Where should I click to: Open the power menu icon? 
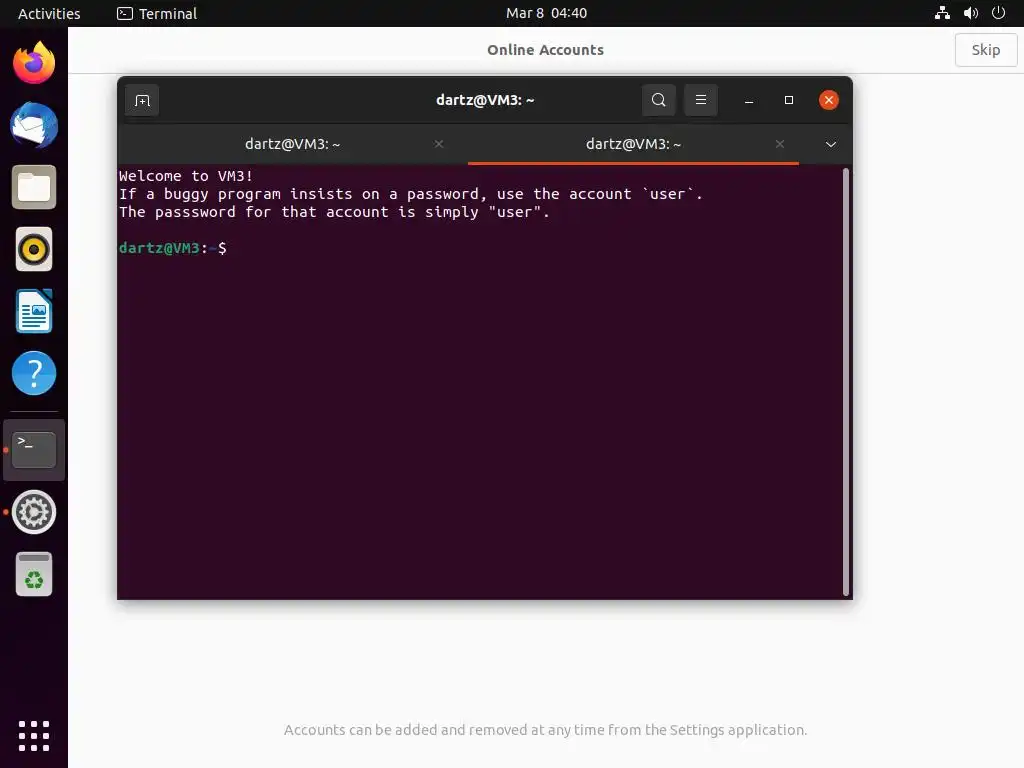pyautogui.click(x=999, y=13)
